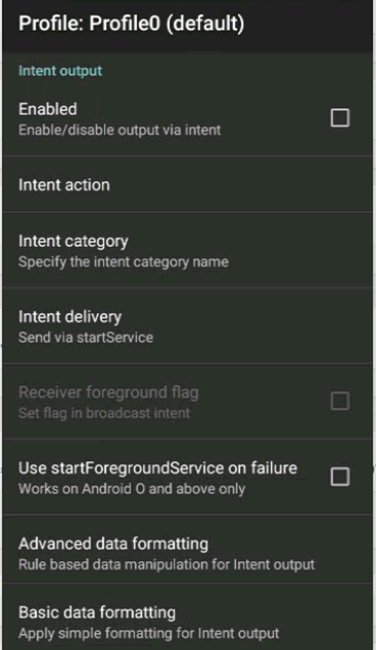Tap Use startForegroundService on failure label
Viewport: 376px width, 650px height.
click(x=158, y=468)
